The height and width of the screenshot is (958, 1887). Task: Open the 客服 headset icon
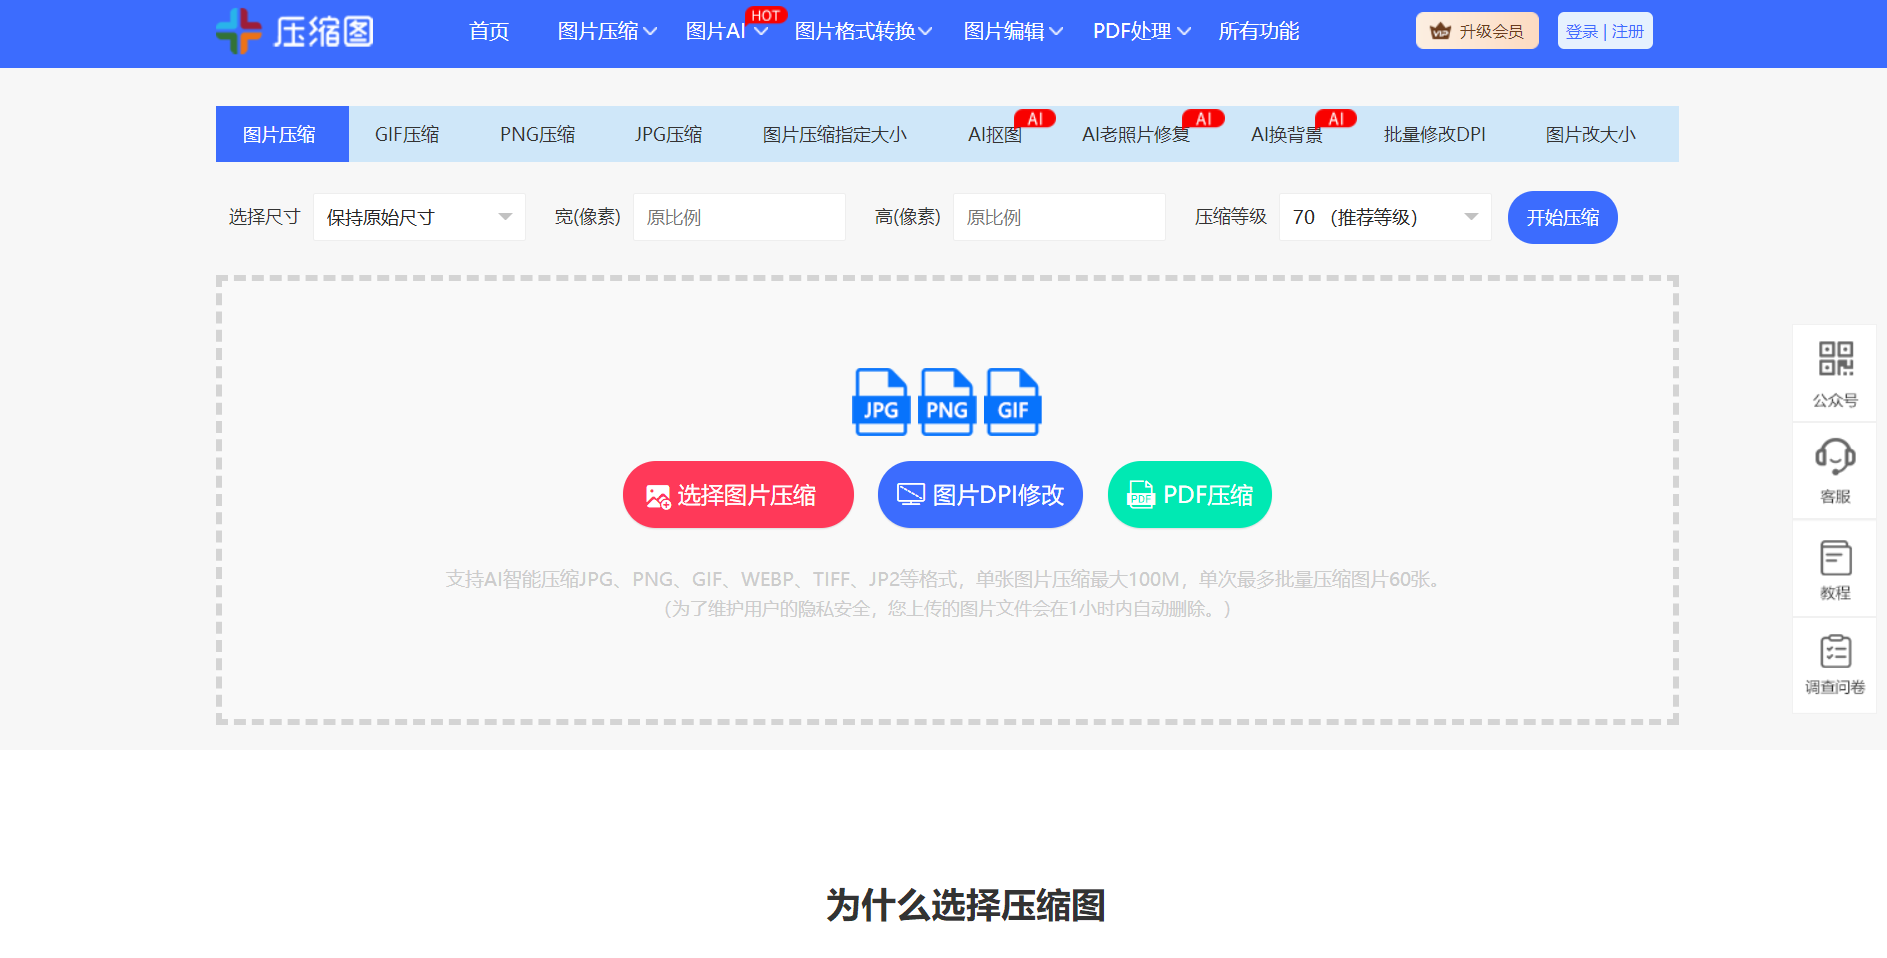(1835, 457)
